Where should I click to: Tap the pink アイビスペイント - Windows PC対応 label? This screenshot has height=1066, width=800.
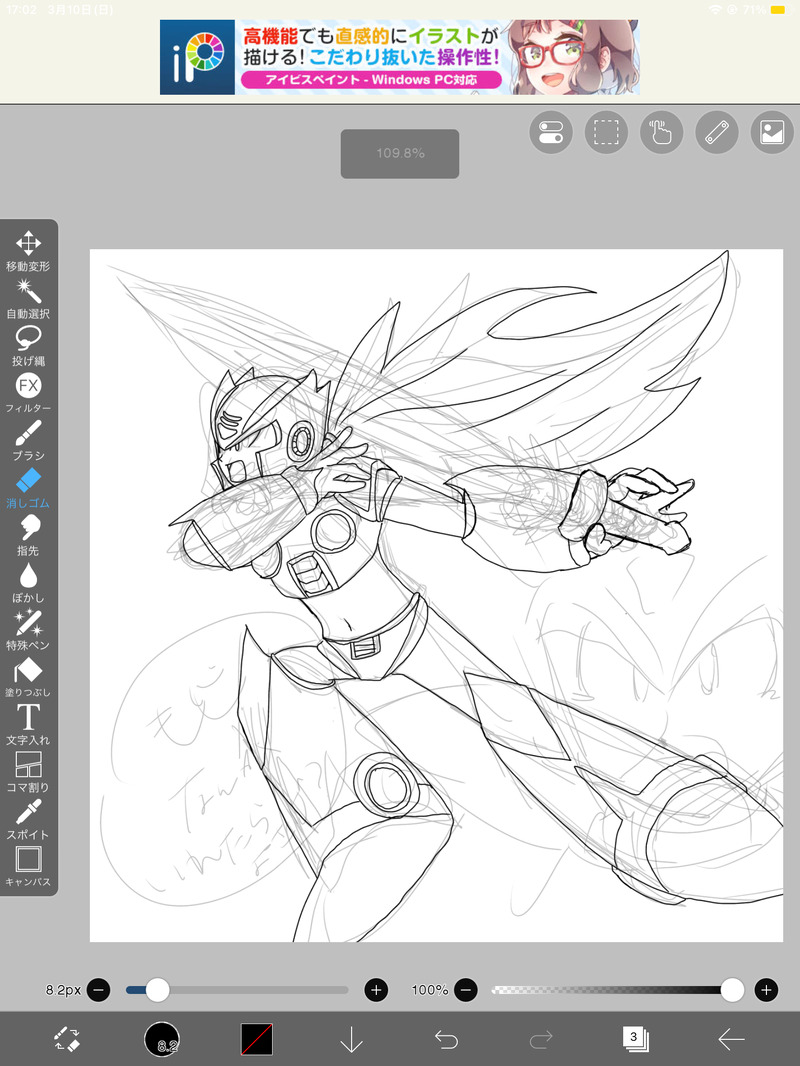pyautogui.click(x=370, y=80)
